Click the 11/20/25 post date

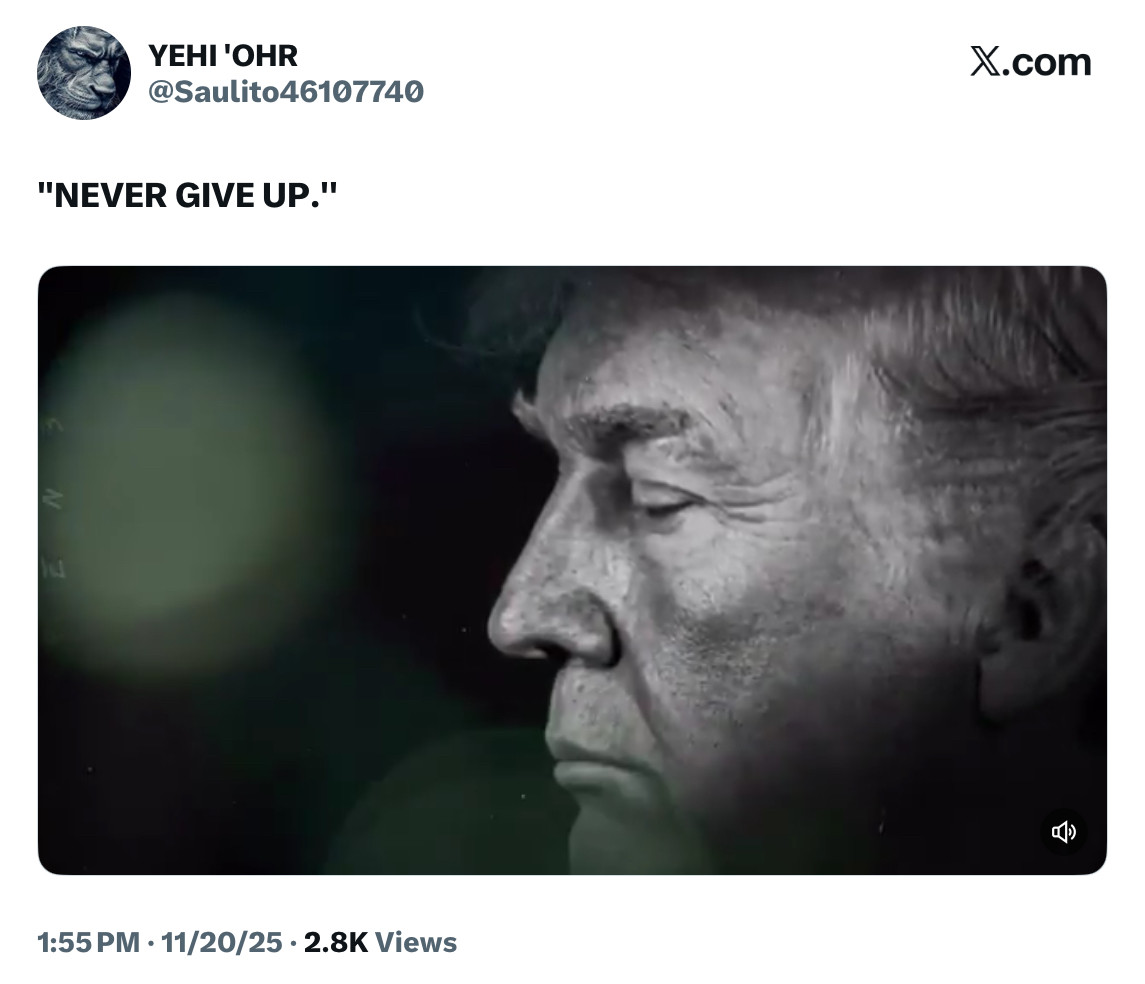(221, 942)
